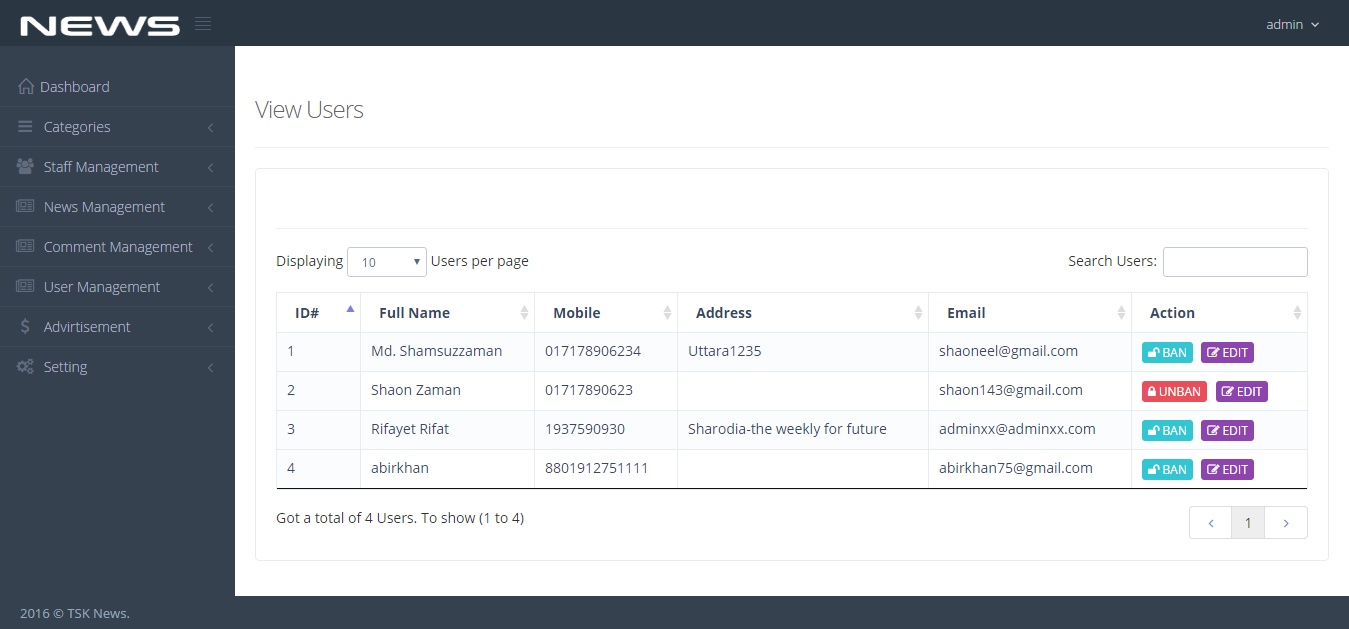The width and height of the screenshot is (1349, 629).
Task: Ban user abirkhan
Action: click(1167, 469)
